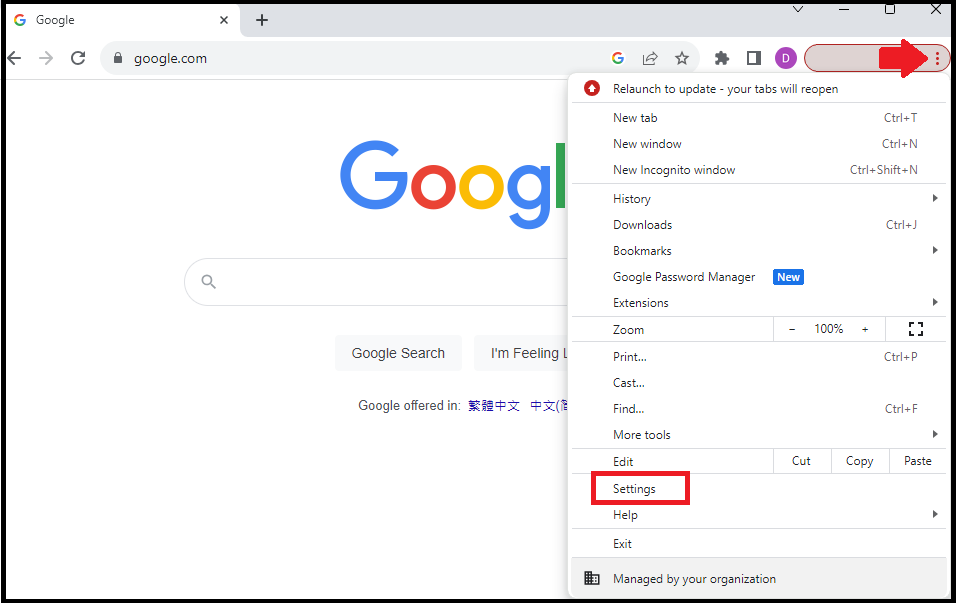Open a New Incognito window

coord(759,170)
